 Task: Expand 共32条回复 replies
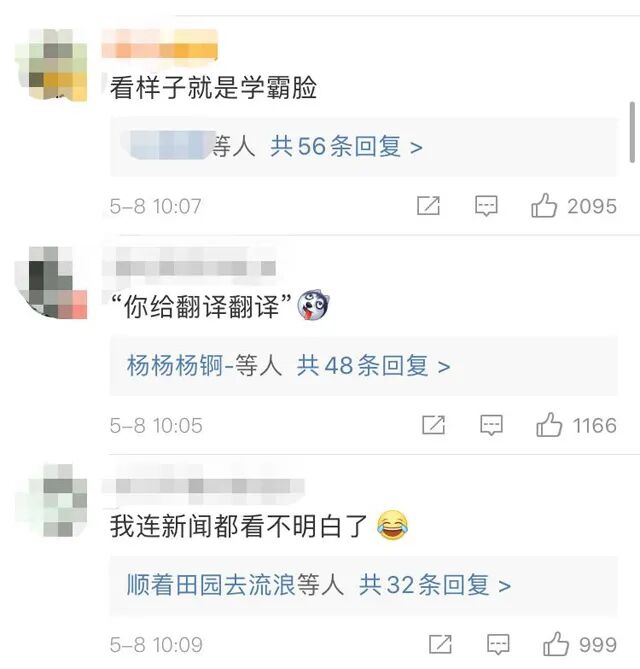point(435,585)
